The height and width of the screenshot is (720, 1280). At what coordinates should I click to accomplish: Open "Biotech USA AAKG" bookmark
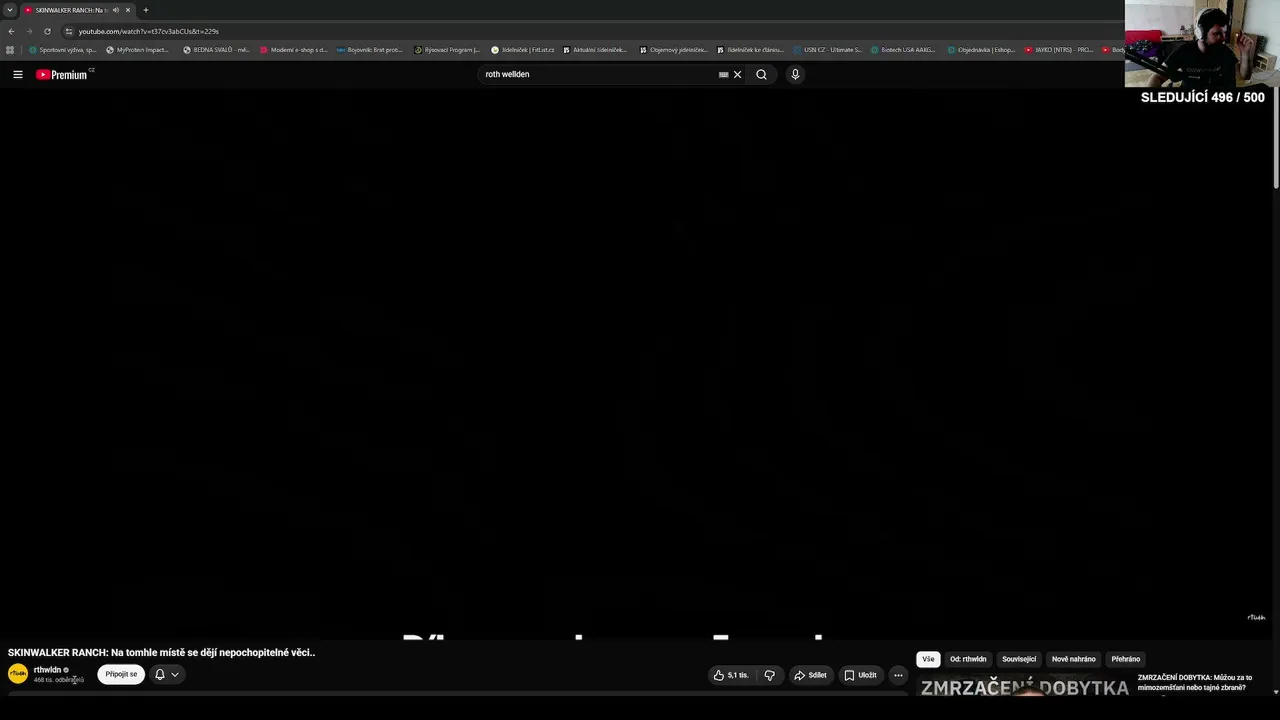(903, 49)
